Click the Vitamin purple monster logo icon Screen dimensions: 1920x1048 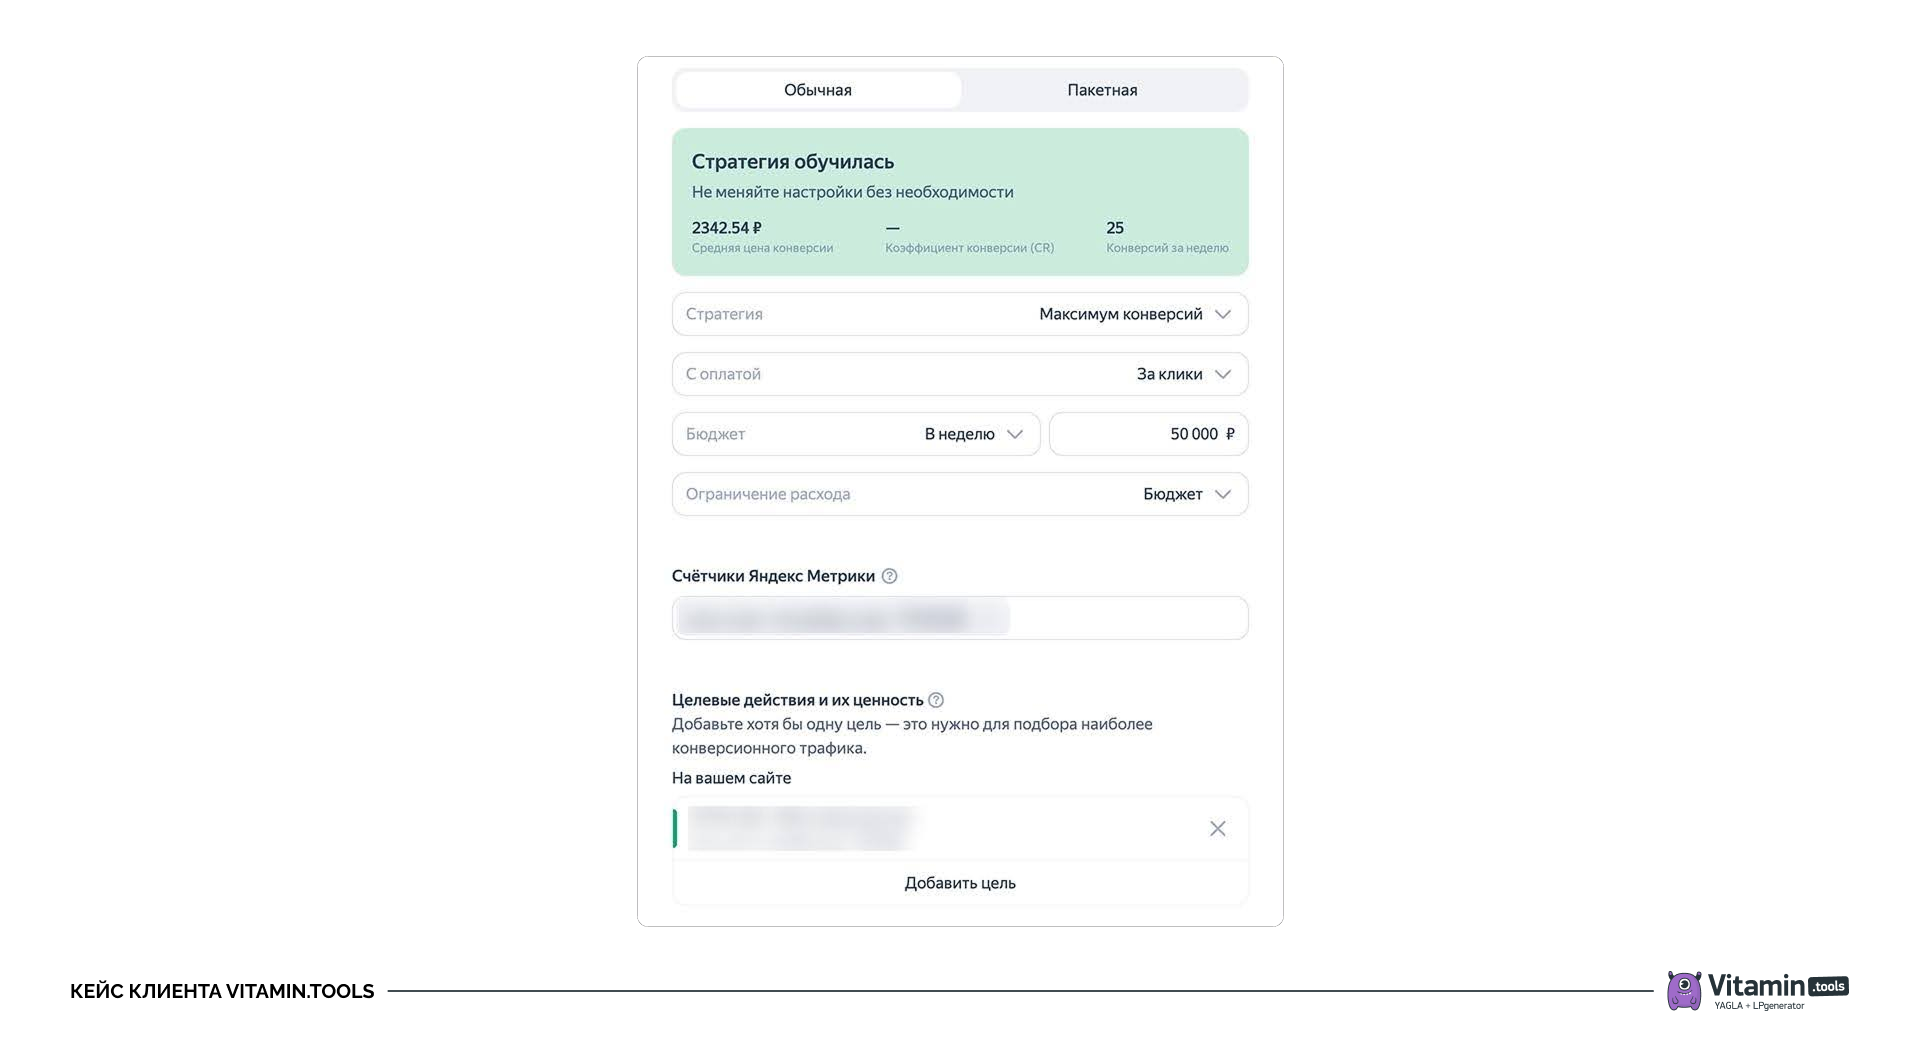point(1684,990)
